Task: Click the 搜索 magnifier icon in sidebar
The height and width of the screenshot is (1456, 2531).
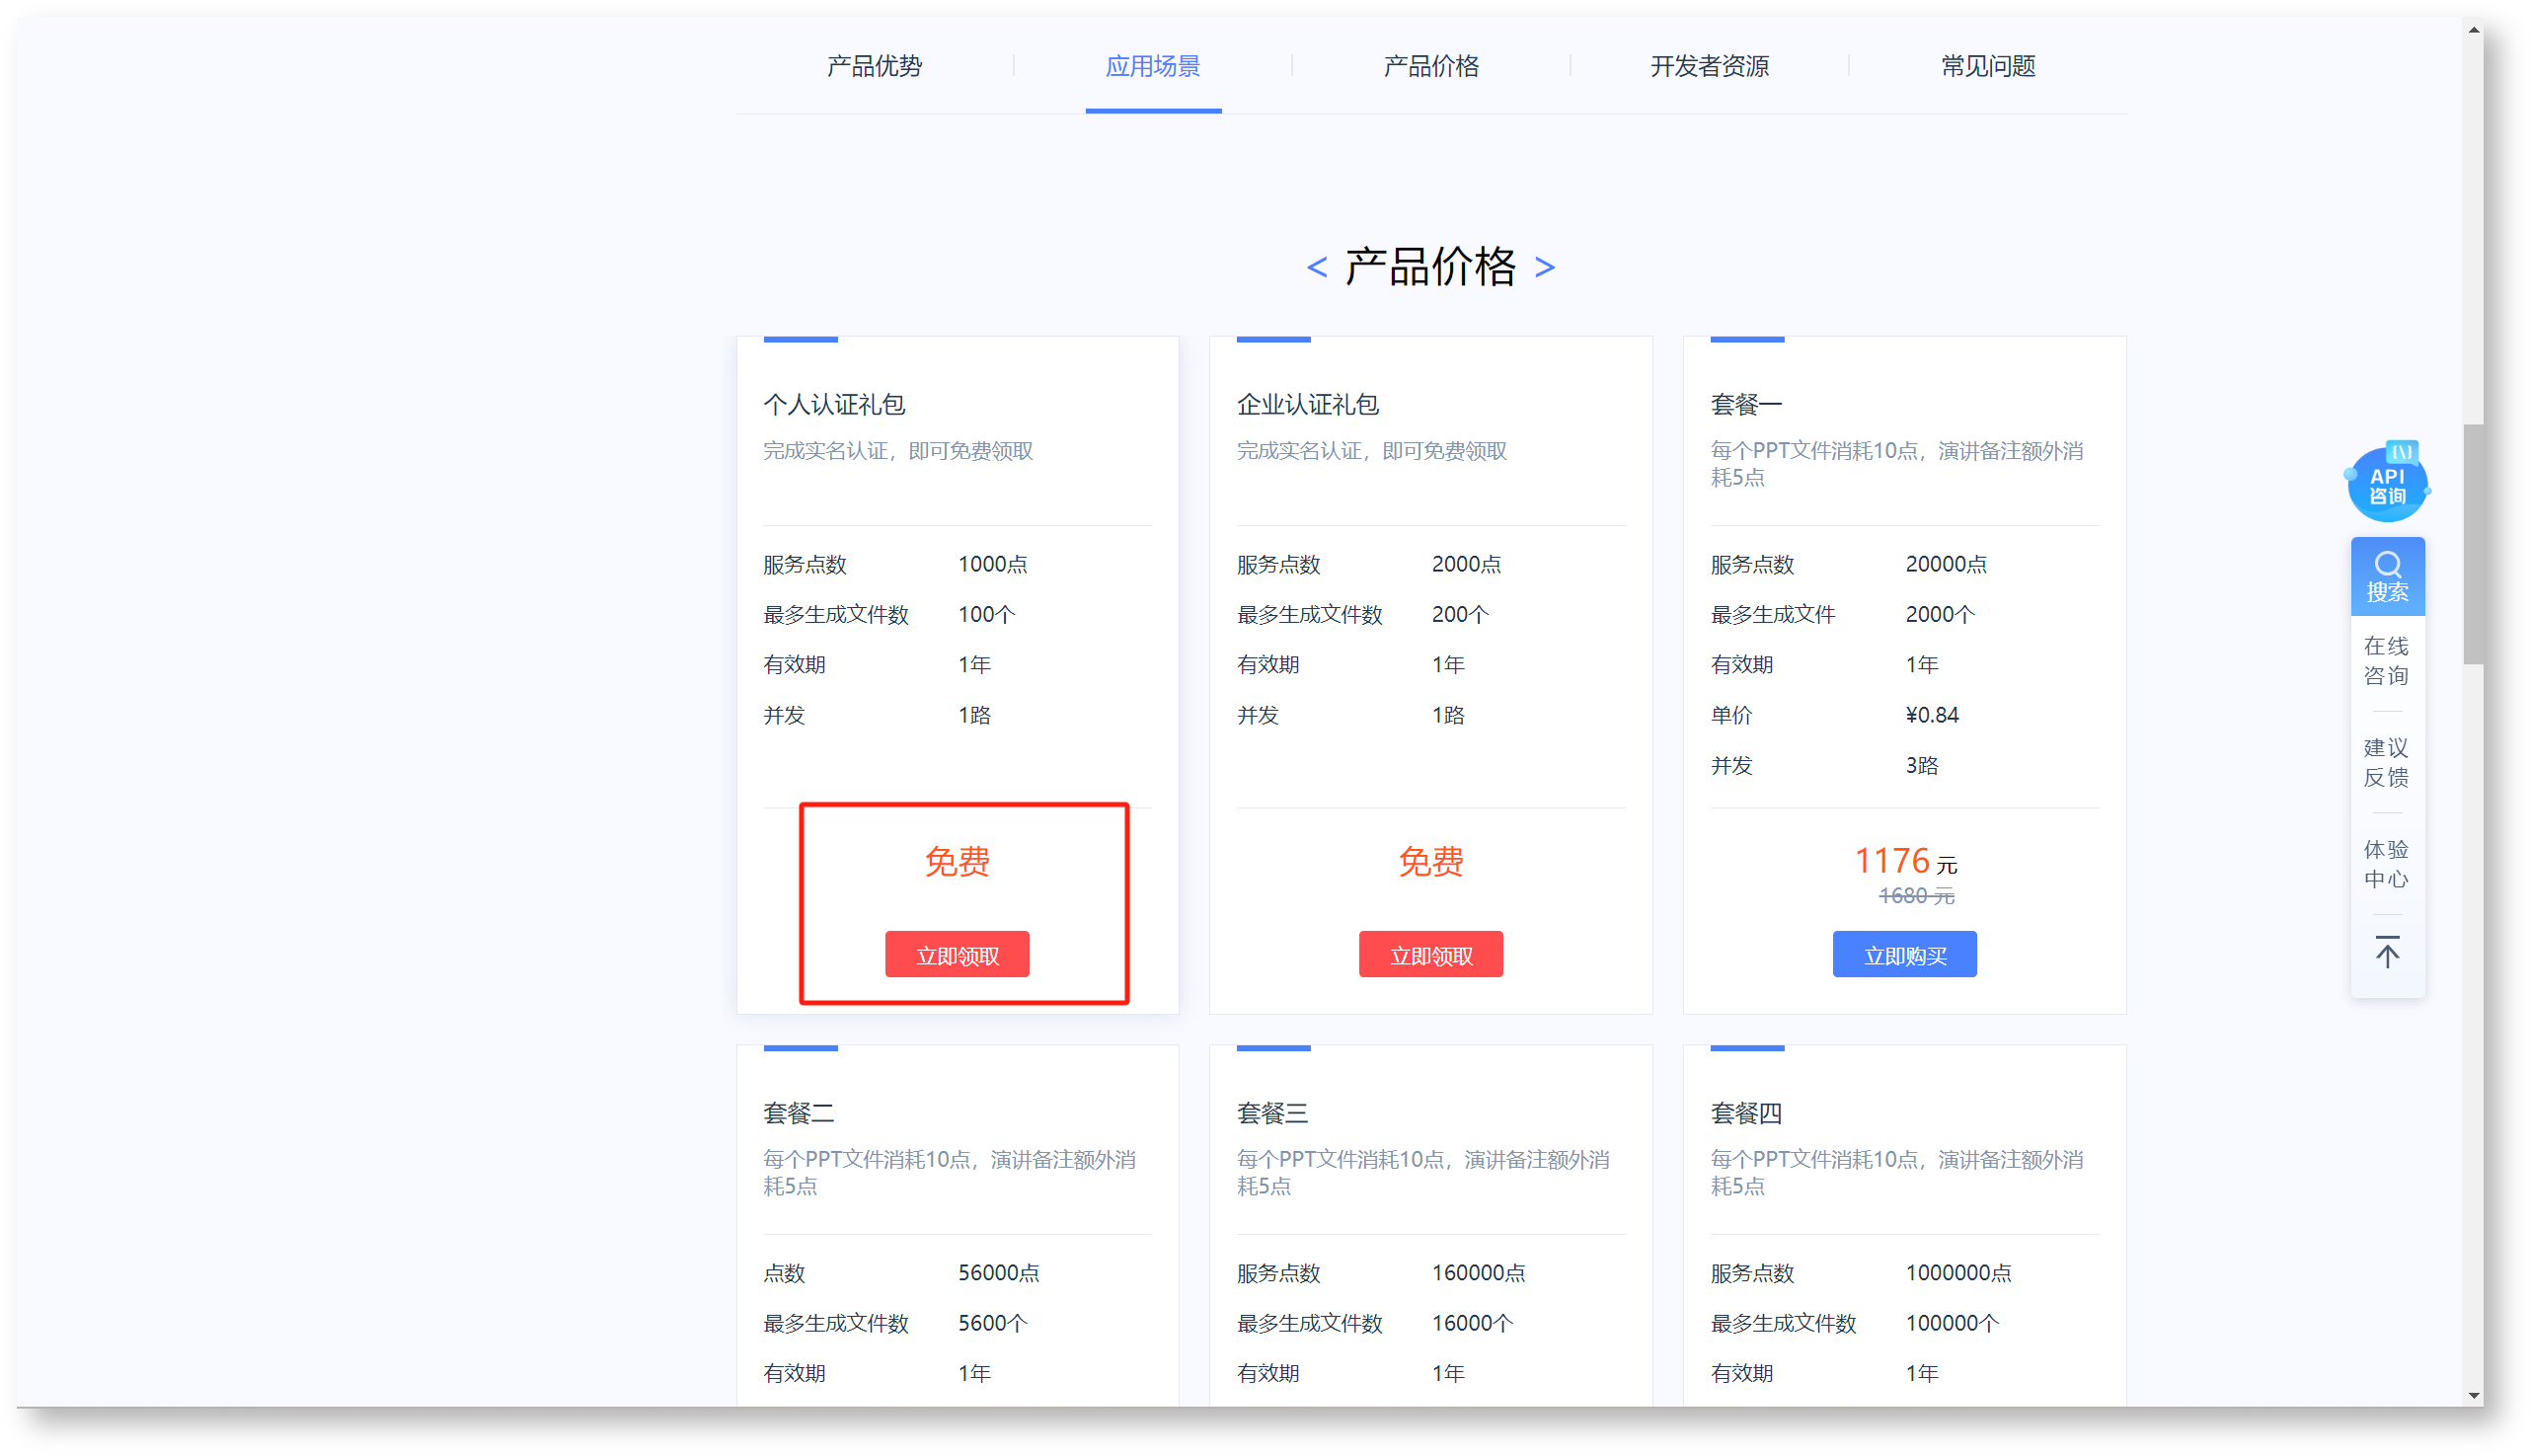Action: (x=2386, y=566)
